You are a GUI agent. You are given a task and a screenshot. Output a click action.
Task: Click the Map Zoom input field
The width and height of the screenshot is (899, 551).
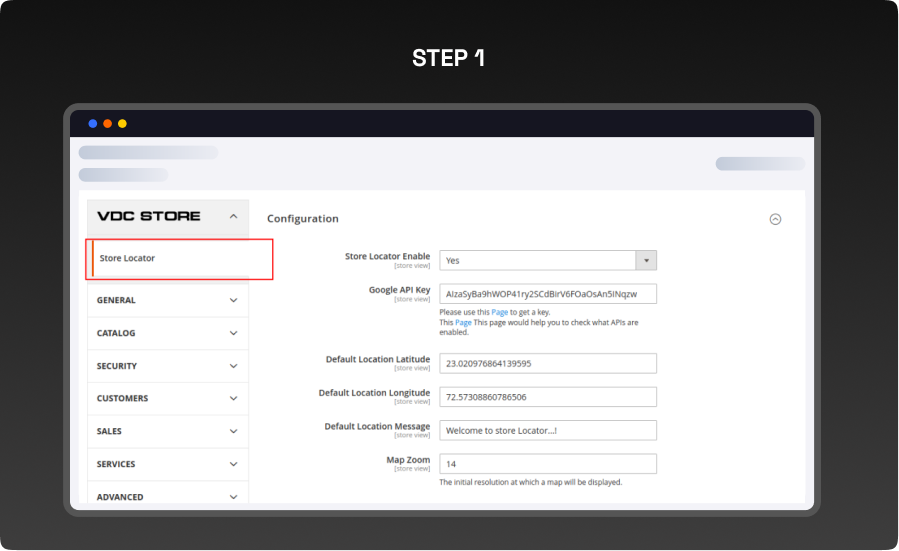[547, 464]
